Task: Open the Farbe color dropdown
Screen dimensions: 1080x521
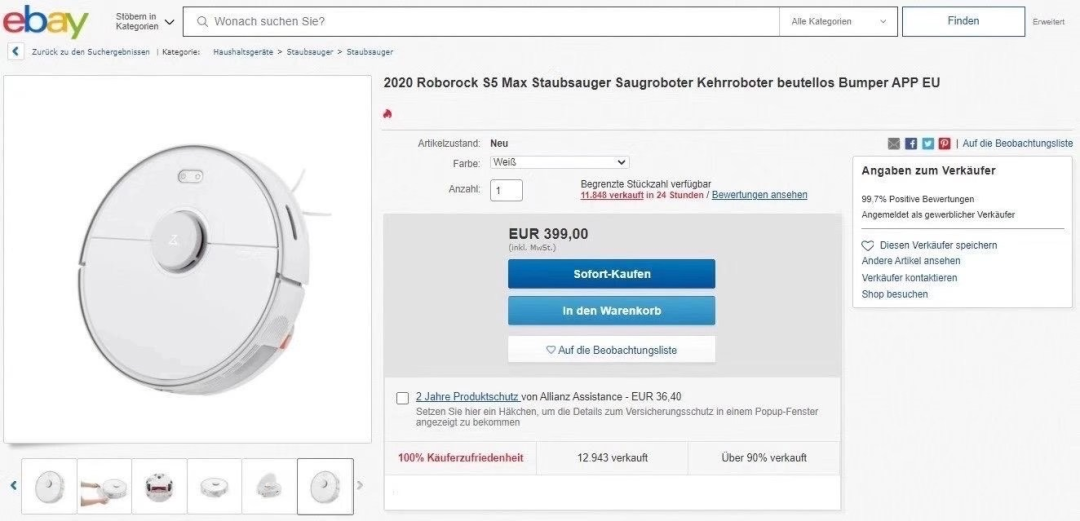Action: [559, 162]
